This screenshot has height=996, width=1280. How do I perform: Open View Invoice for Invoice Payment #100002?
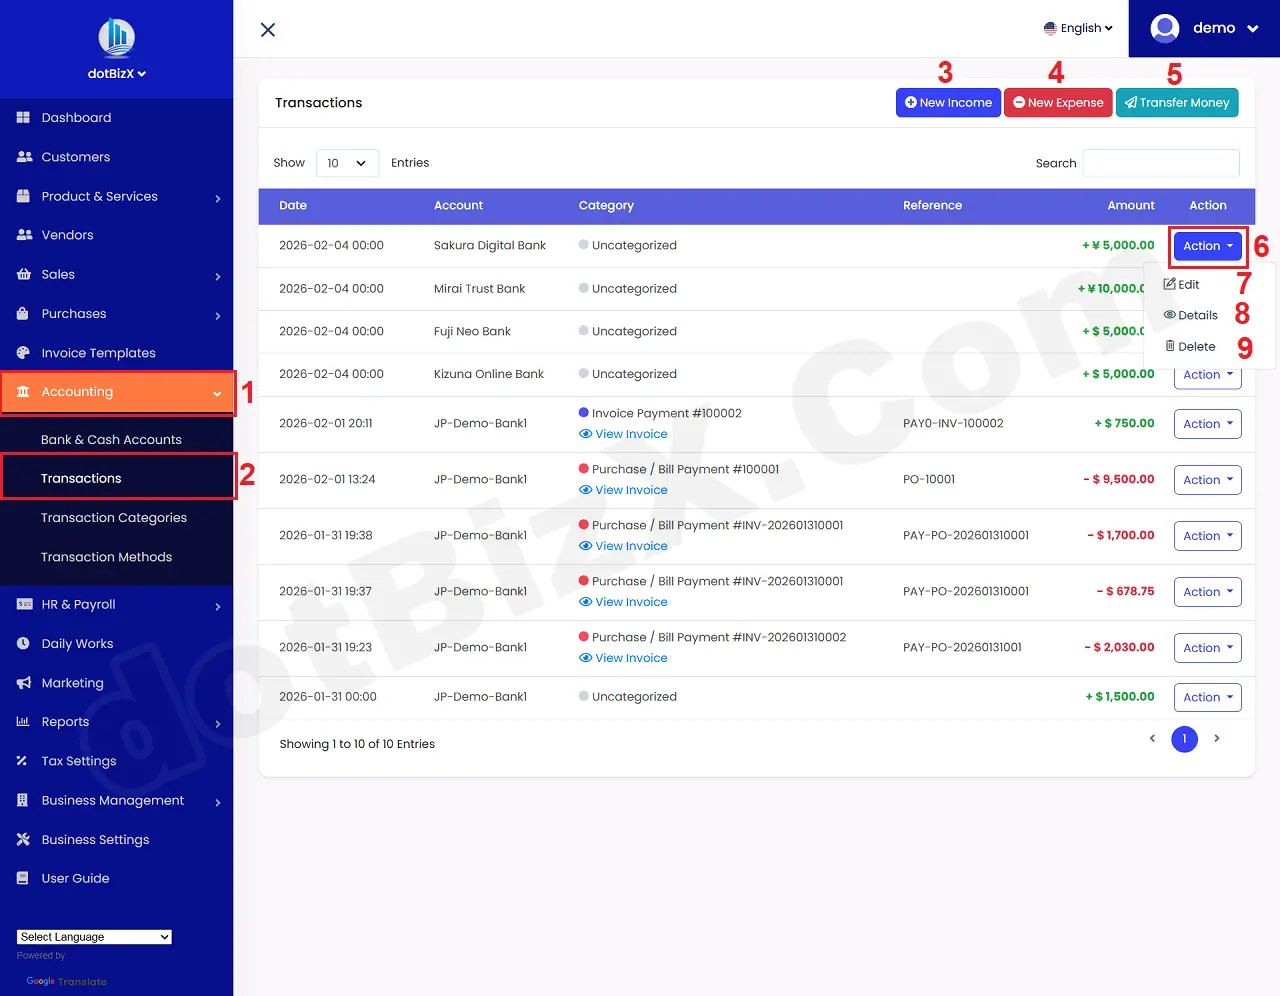(x=623, y=434)
